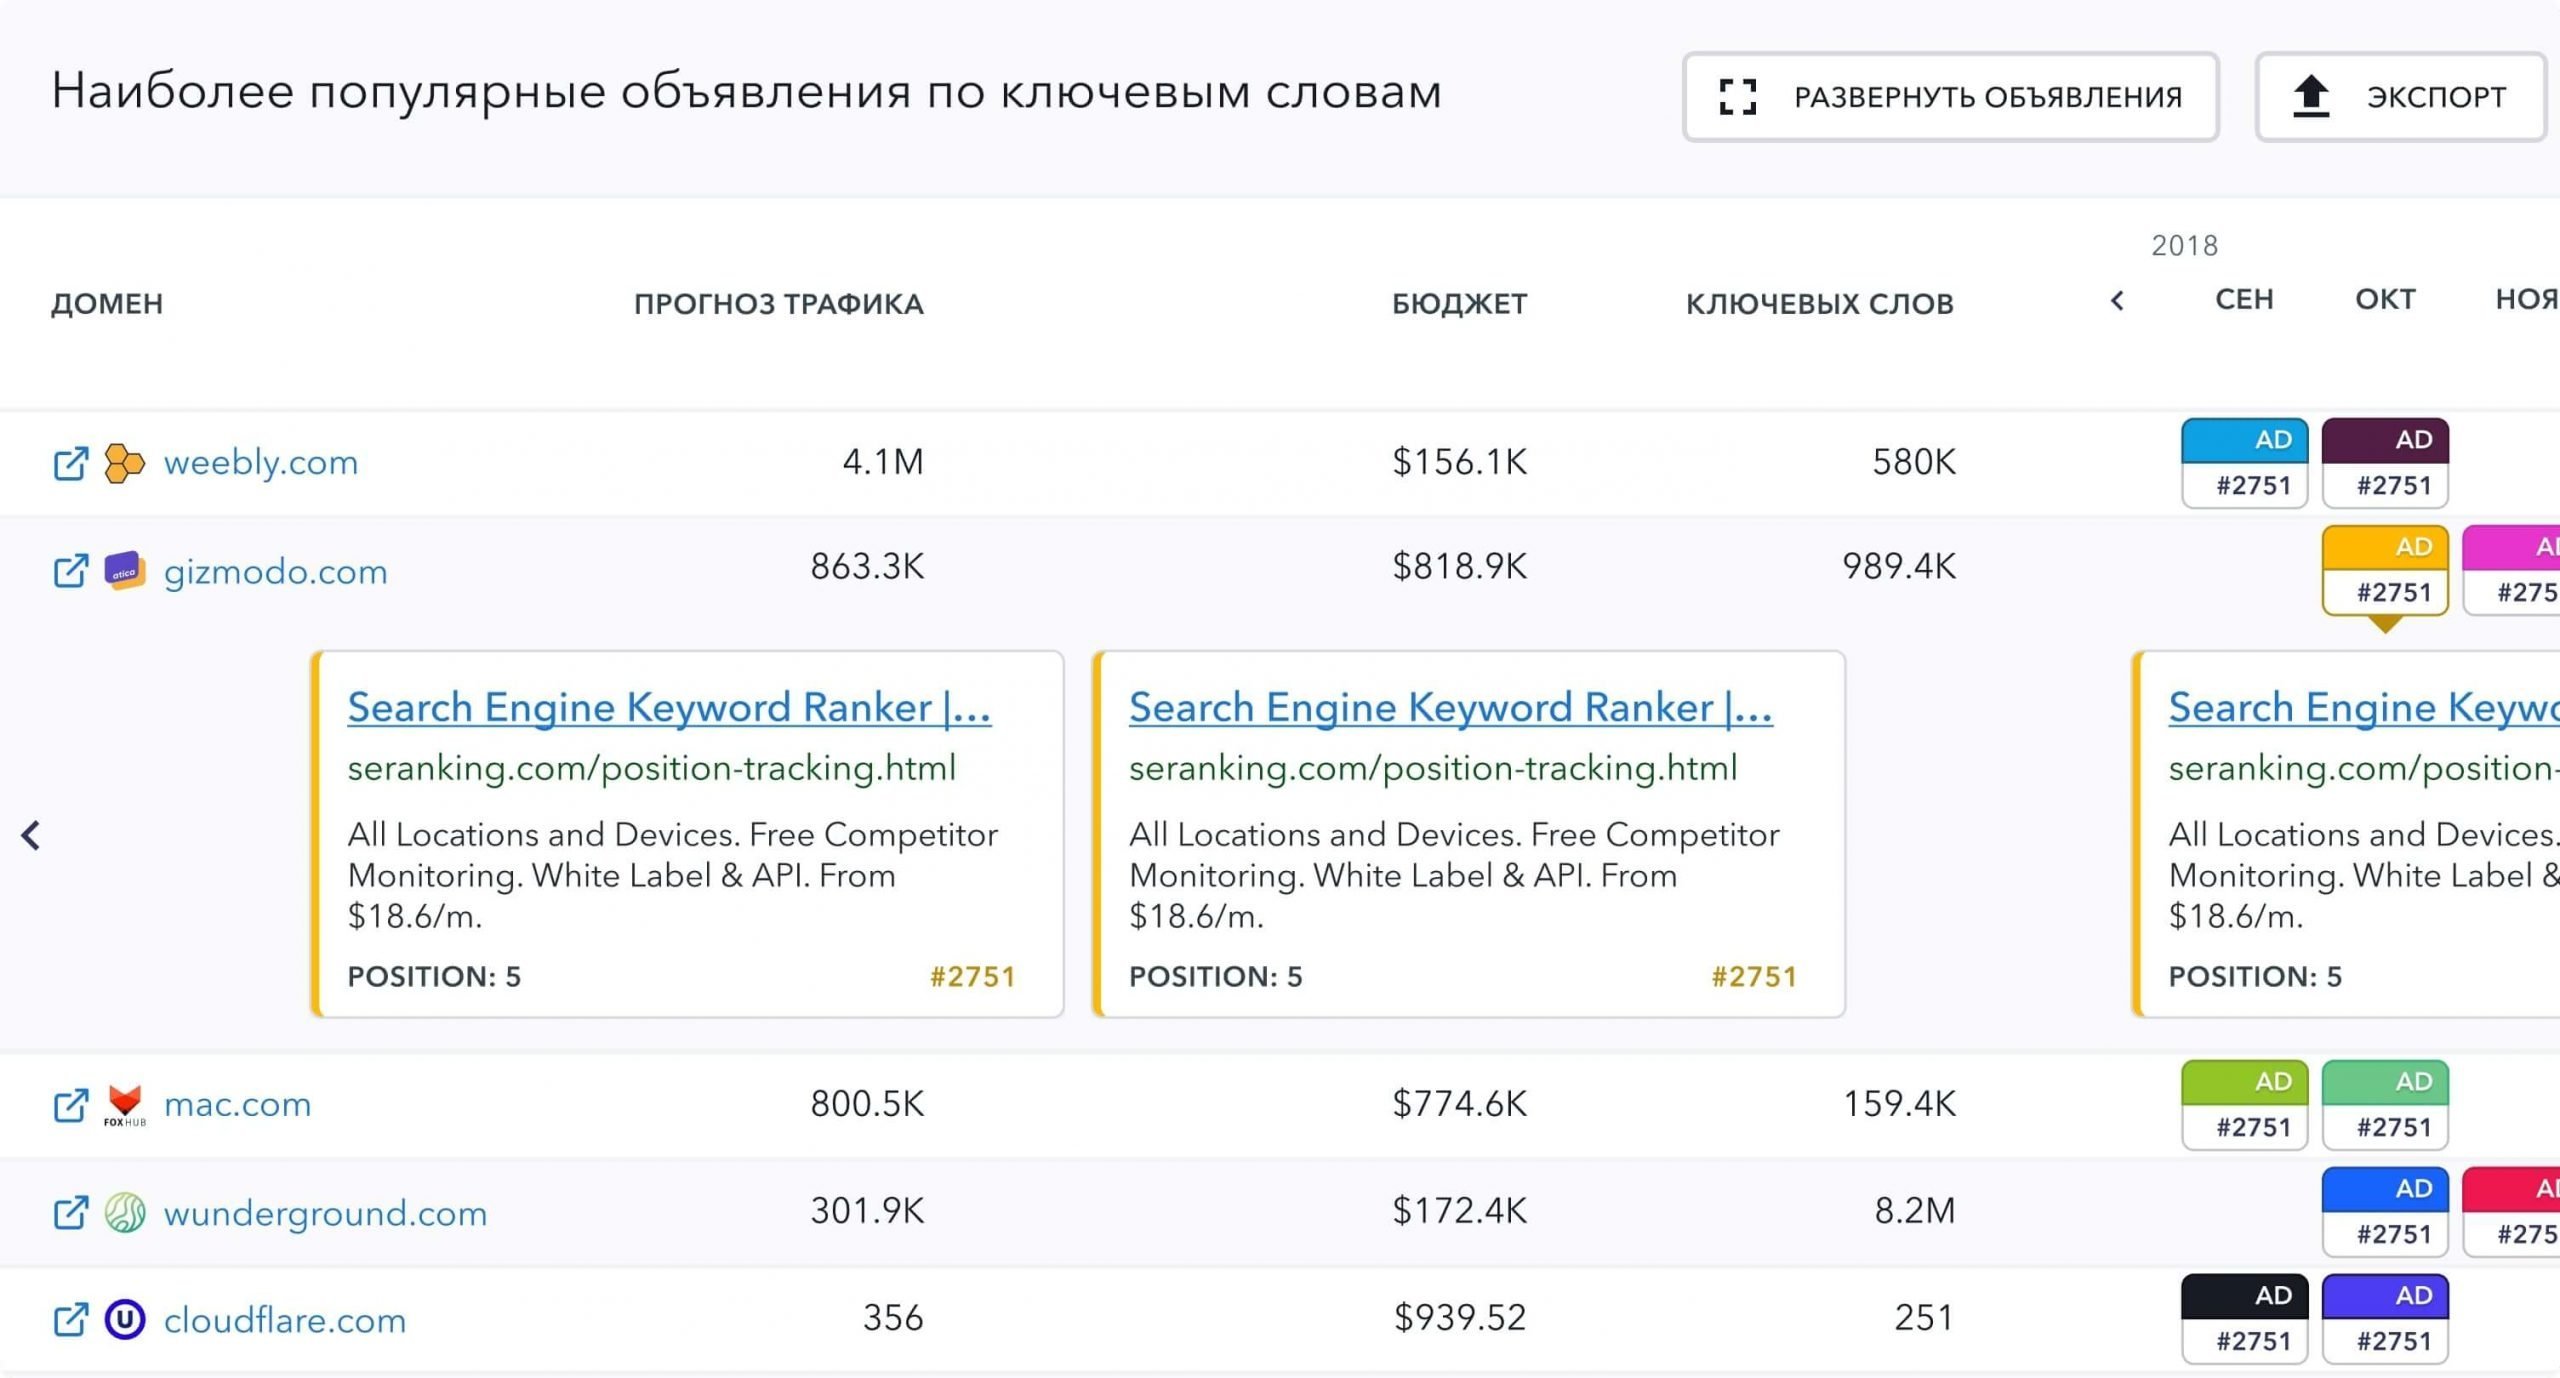
Task: Click the ЭКСПОРТ button
Action: tap(2400, 97)
